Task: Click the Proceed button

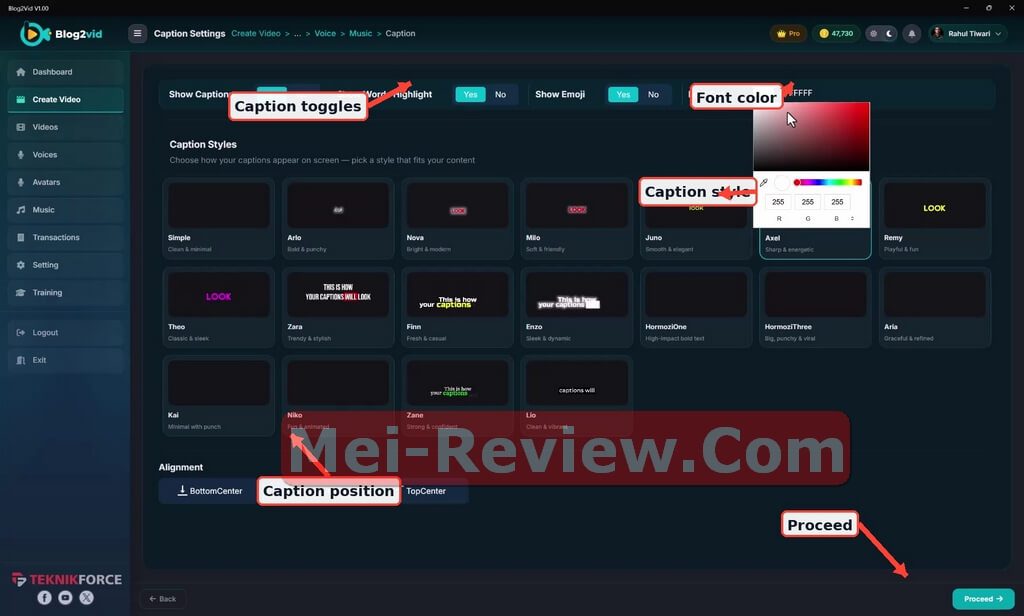Action: [983, 598]
